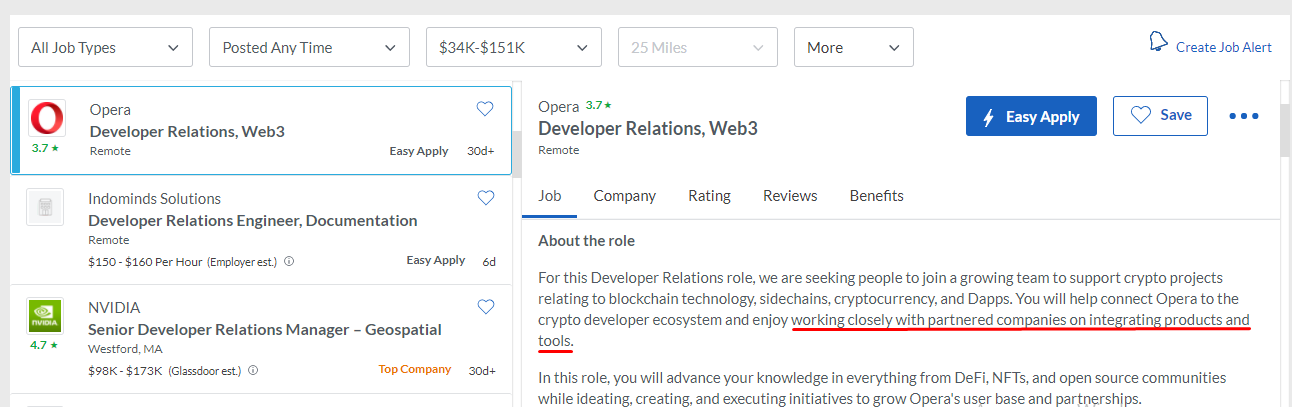This screenshot has height=407, width=1292.
Task: Click the $98K - $173K salary text
Action: [125, 370]
